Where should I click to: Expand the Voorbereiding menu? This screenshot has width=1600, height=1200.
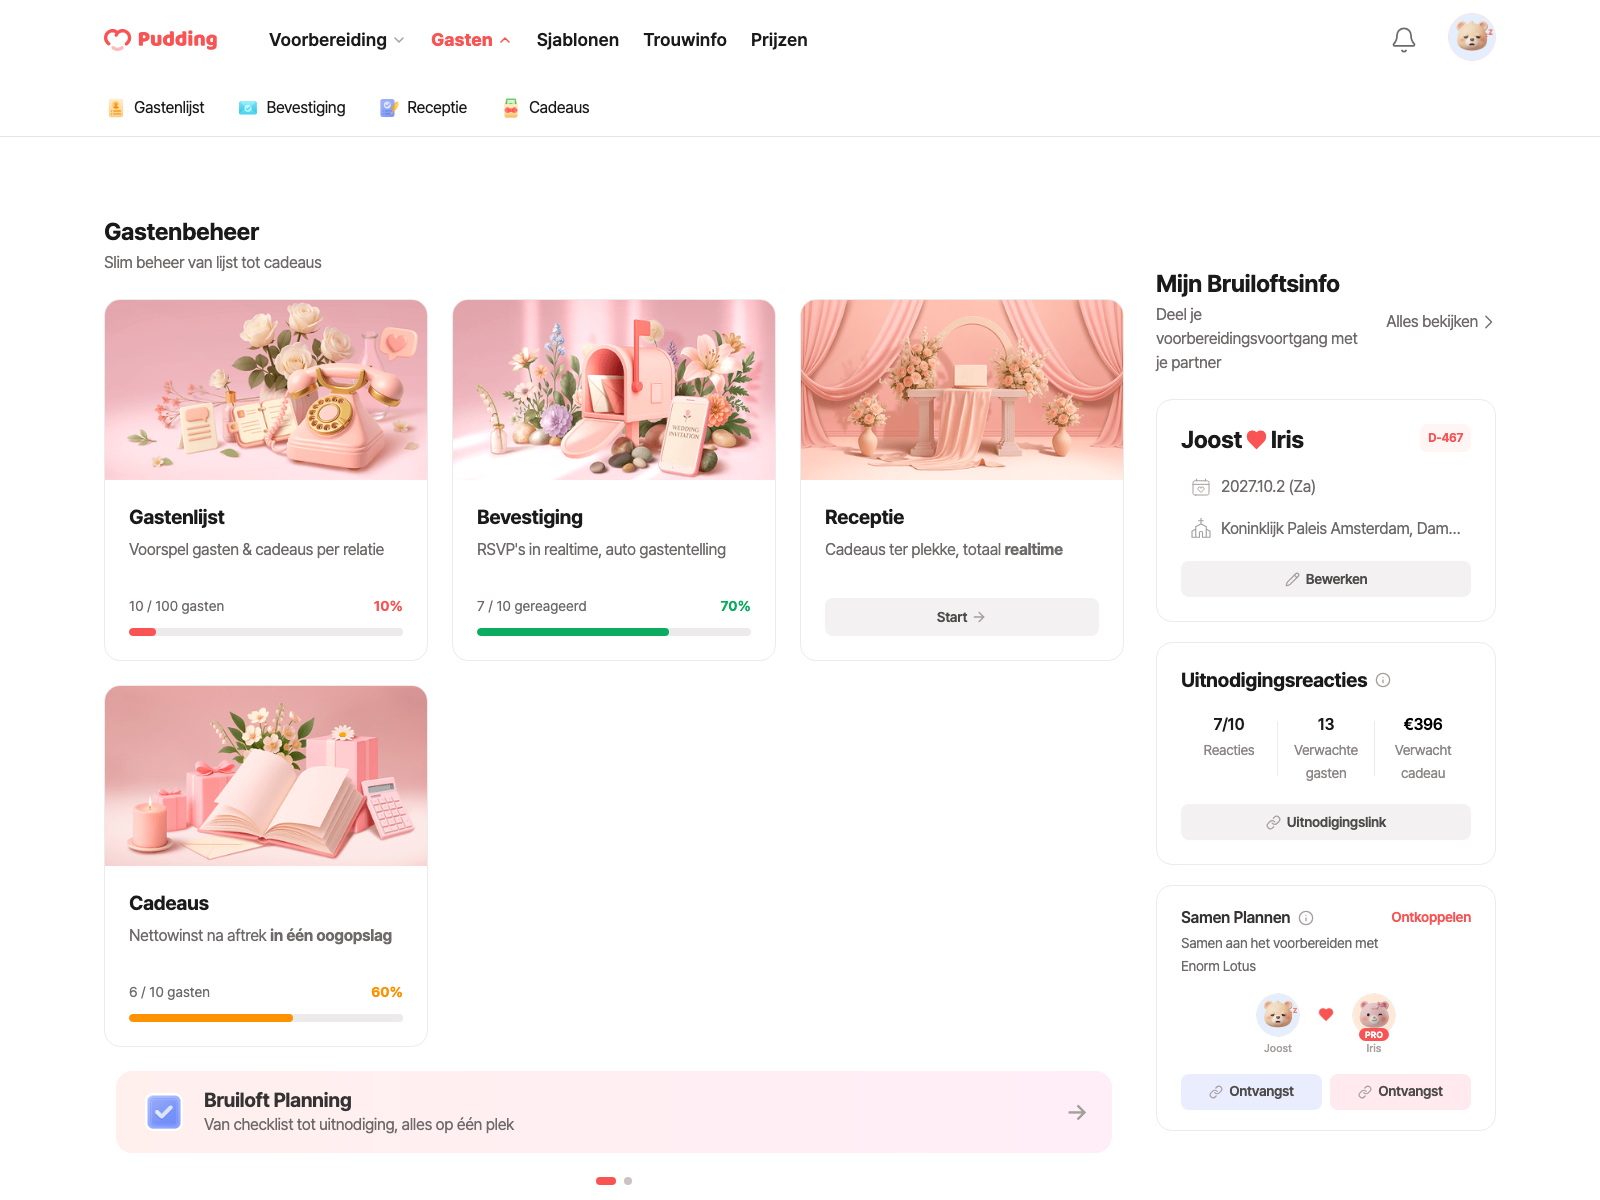coord(337,40)
